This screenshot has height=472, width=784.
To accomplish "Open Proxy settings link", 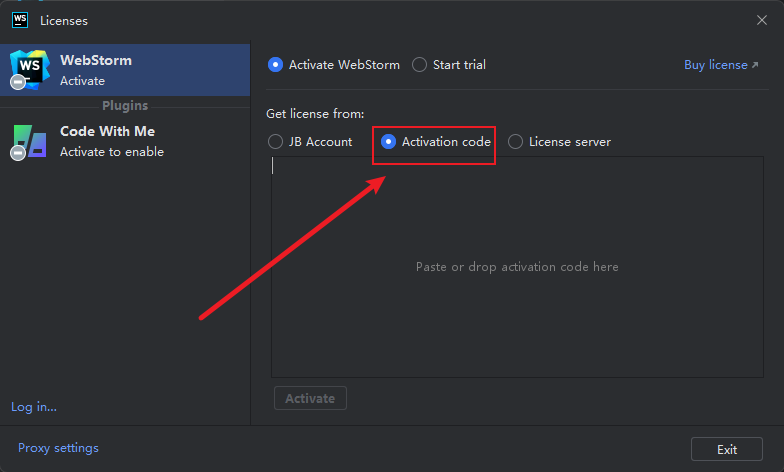I will click(x=58, y=448).
